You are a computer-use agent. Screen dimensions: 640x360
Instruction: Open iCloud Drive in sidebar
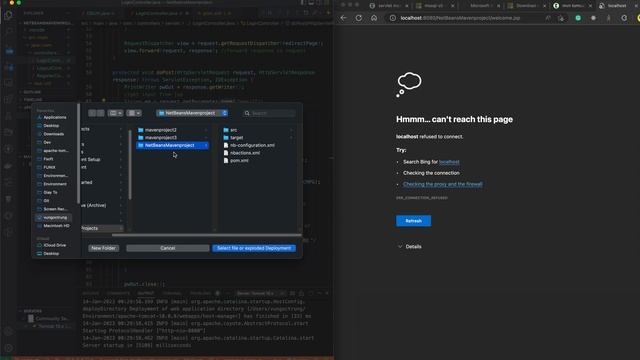tap(54, 245)
